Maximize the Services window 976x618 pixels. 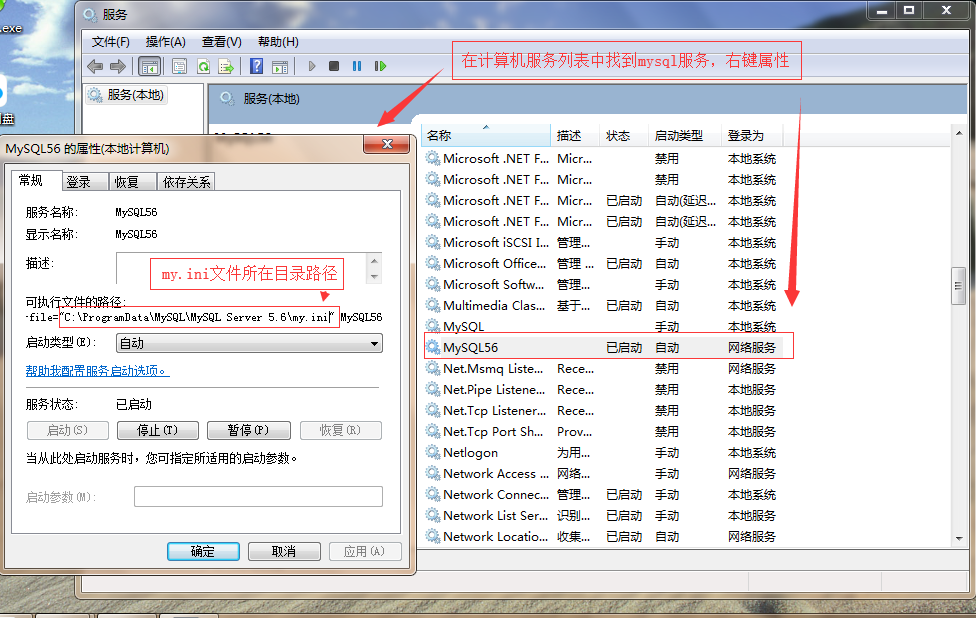(909, 11)
